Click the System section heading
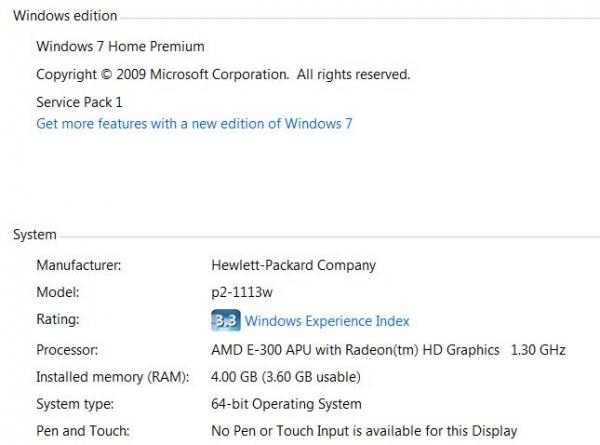The height and width of the screenshot is (445, 600). coord(34,234)
